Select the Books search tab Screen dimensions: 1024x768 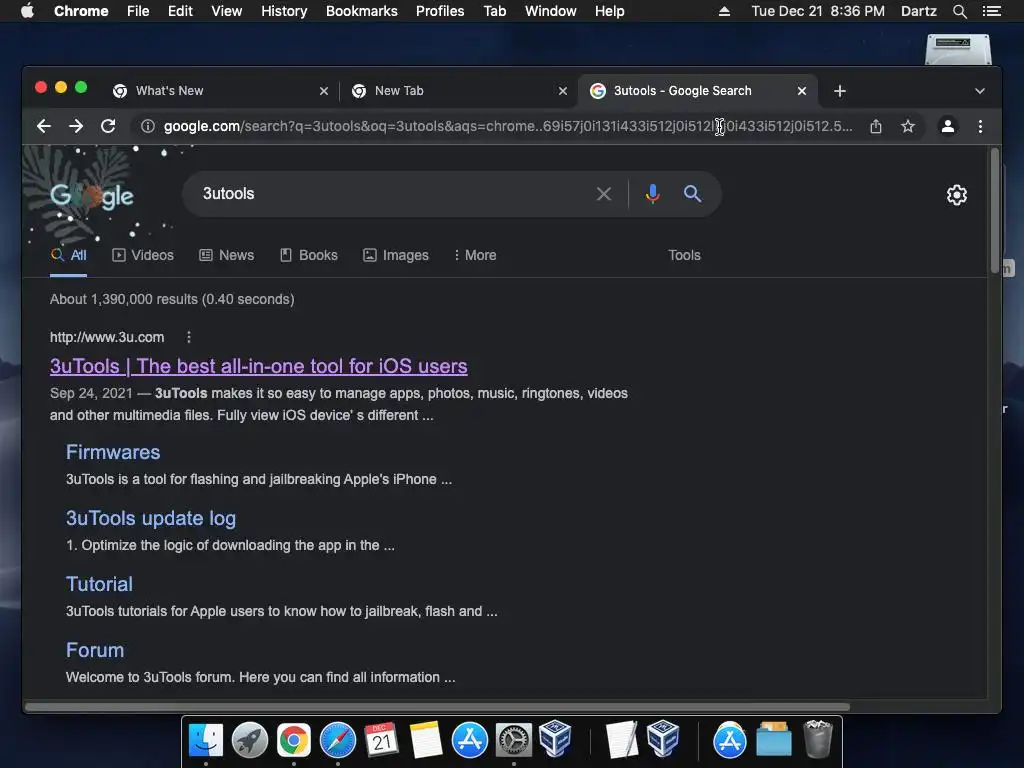(x=309, y=255)
